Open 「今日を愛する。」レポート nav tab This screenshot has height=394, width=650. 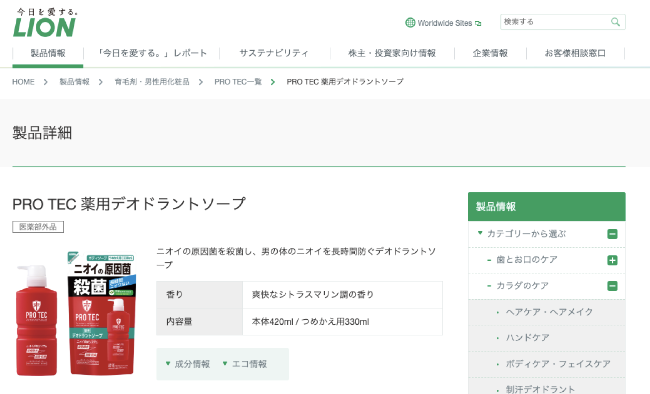point(152,53)
